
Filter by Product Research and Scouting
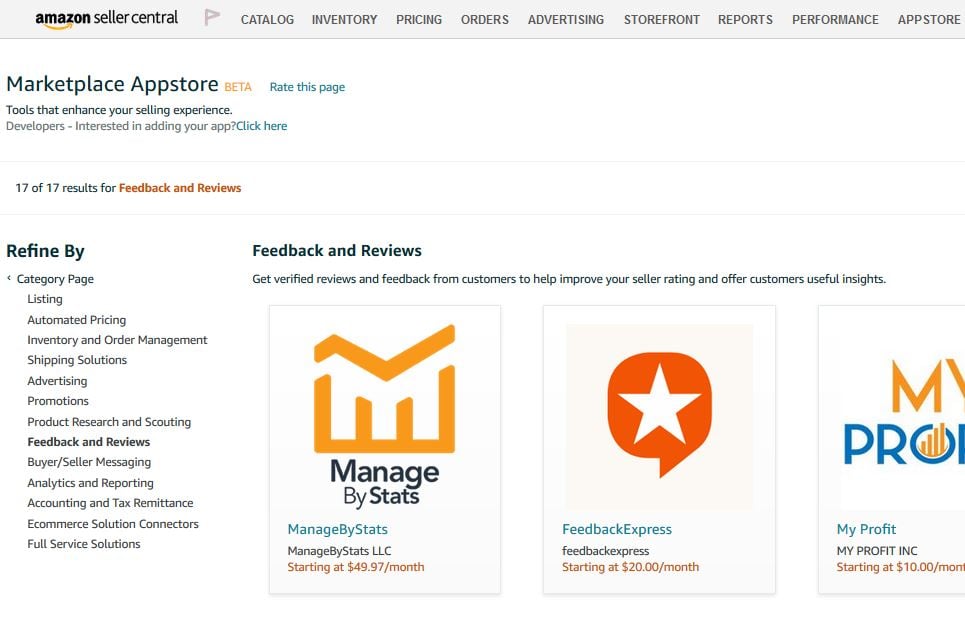109,421
